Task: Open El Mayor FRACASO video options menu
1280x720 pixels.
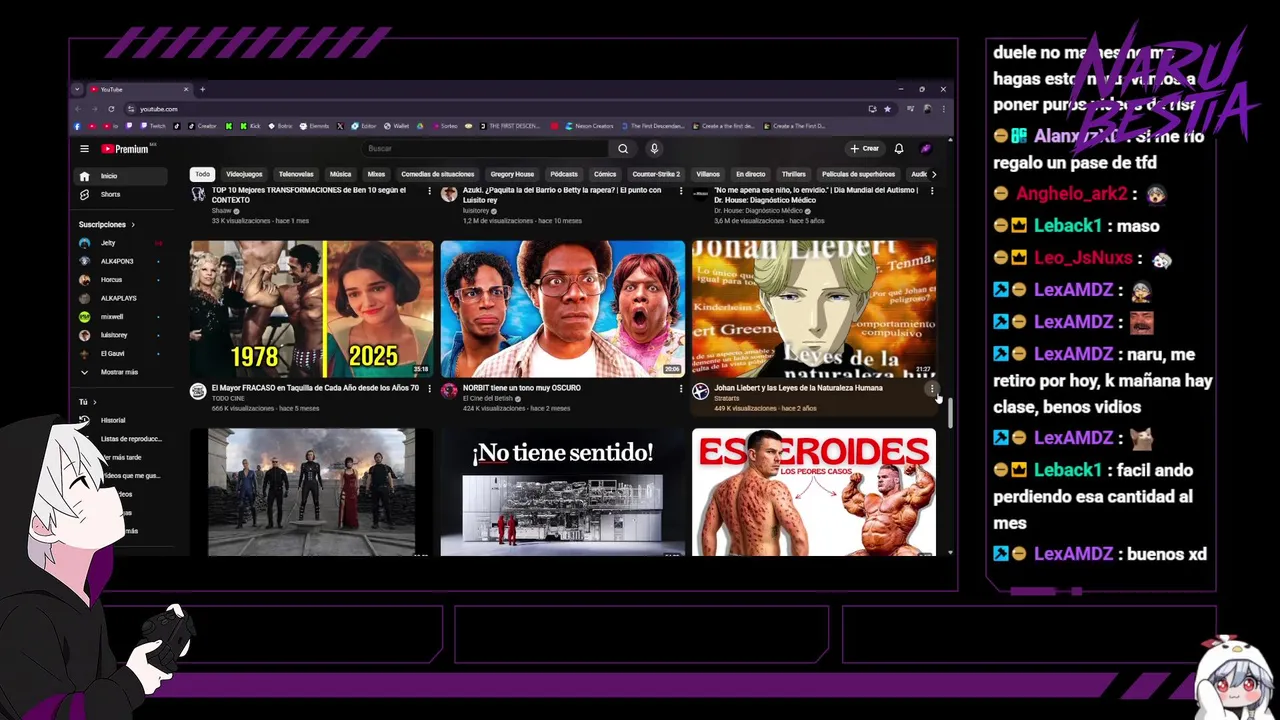Action: click(x=430, y=389)
